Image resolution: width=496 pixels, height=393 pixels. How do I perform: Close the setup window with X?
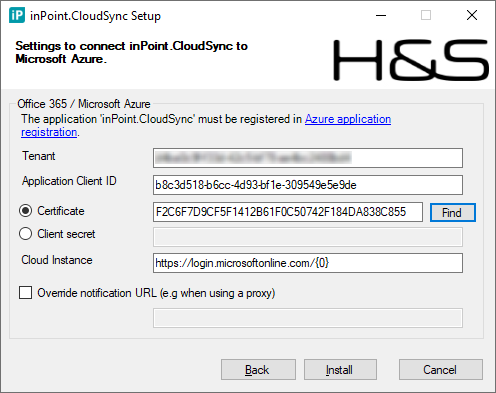472,15
